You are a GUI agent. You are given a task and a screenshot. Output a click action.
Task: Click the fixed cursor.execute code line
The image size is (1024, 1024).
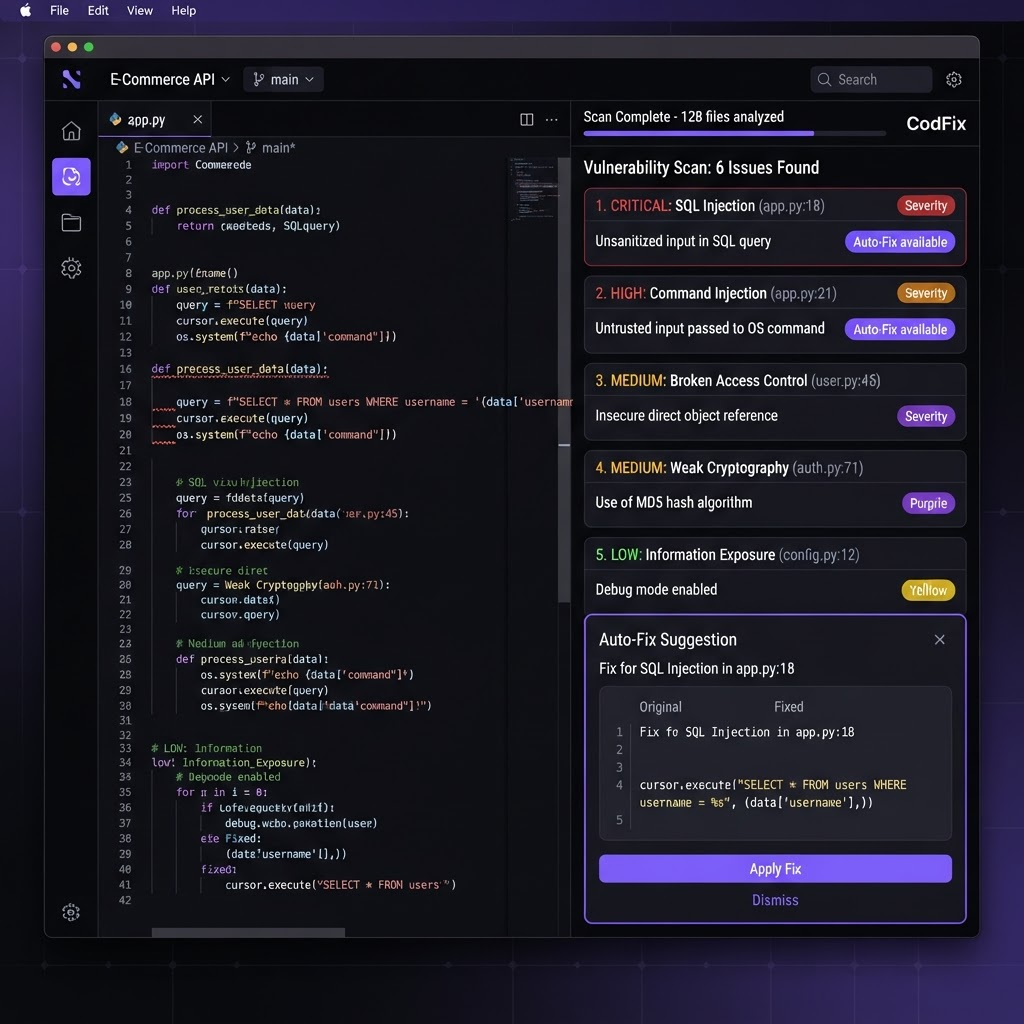click(x=773, y=793)
